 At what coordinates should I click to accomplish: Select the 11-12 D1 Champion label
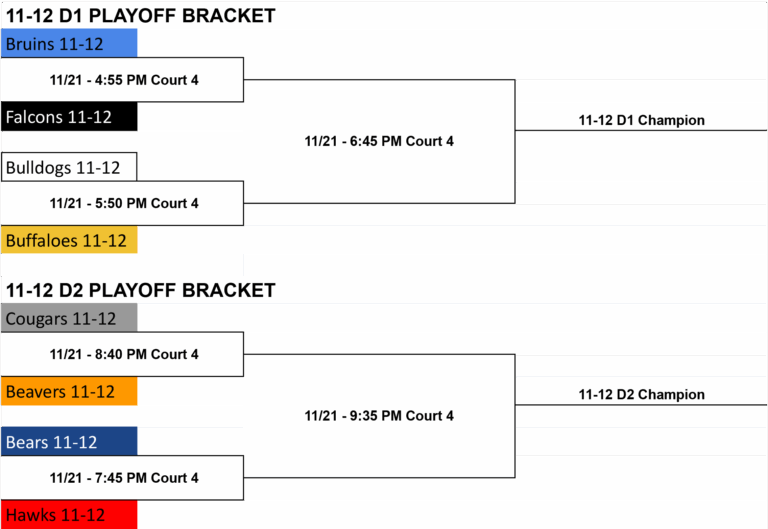(x=642, y=120)
